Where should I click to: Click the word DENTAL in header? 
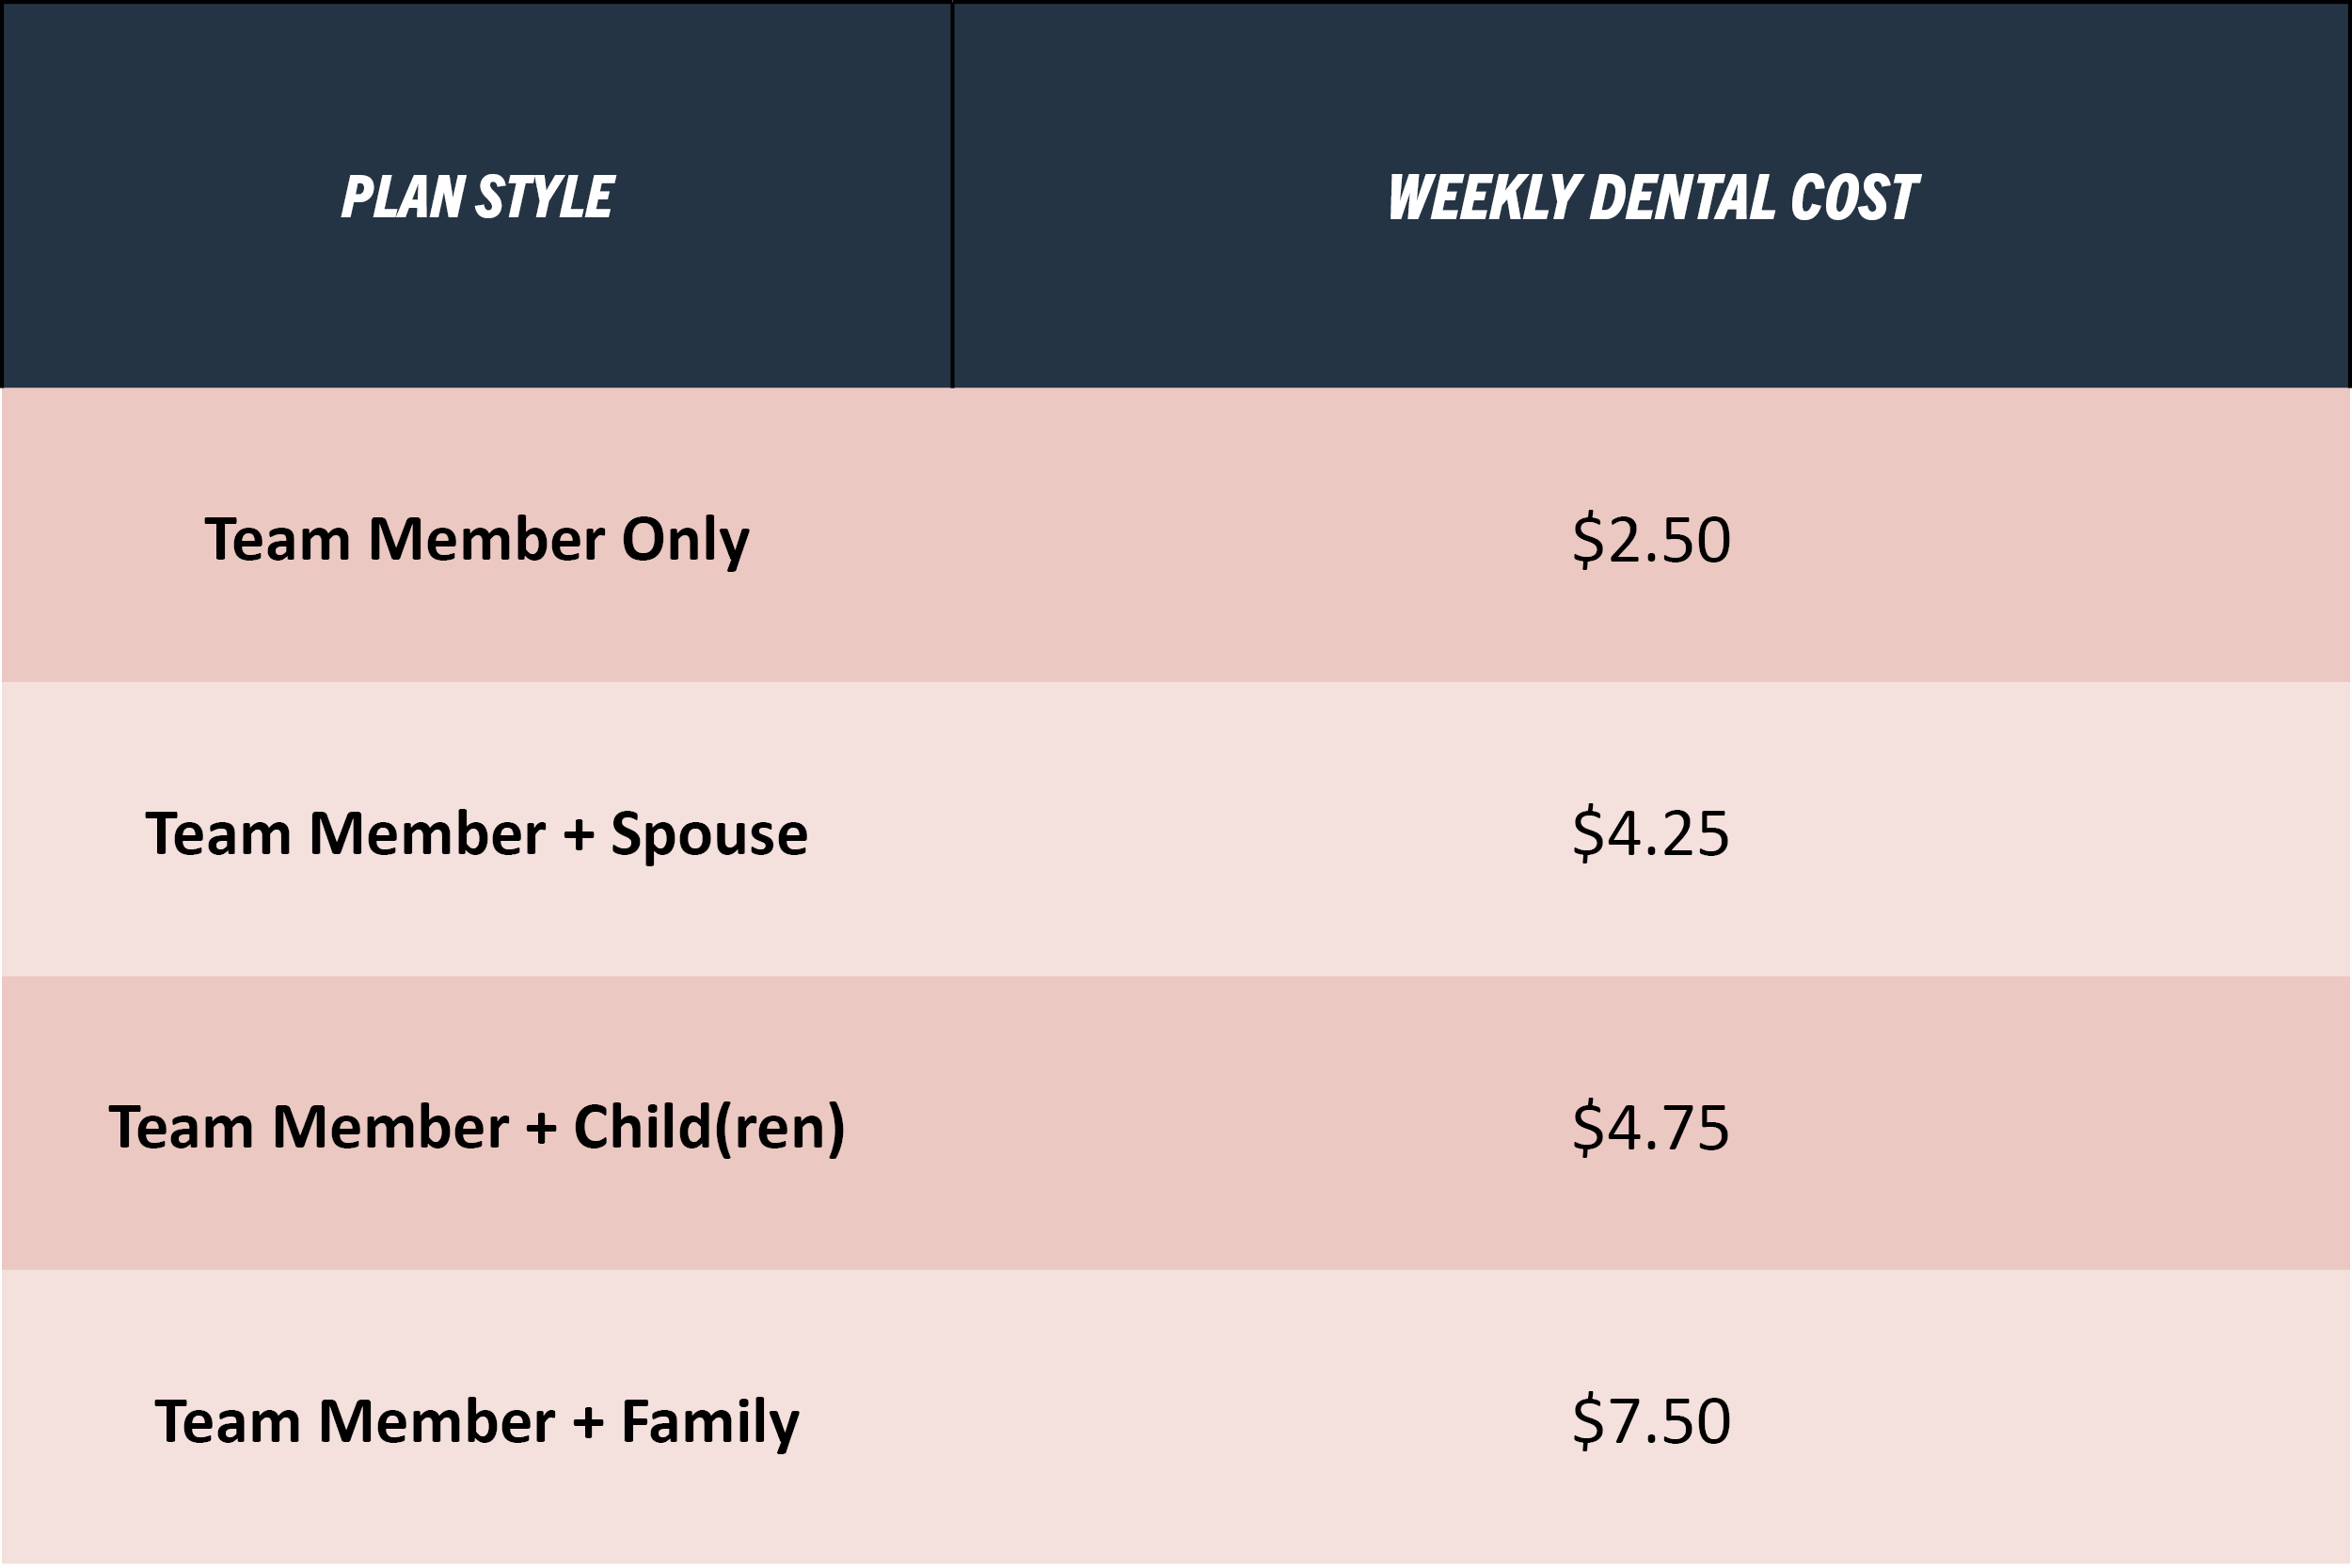pyautogui.click(x=1682, y=197)
